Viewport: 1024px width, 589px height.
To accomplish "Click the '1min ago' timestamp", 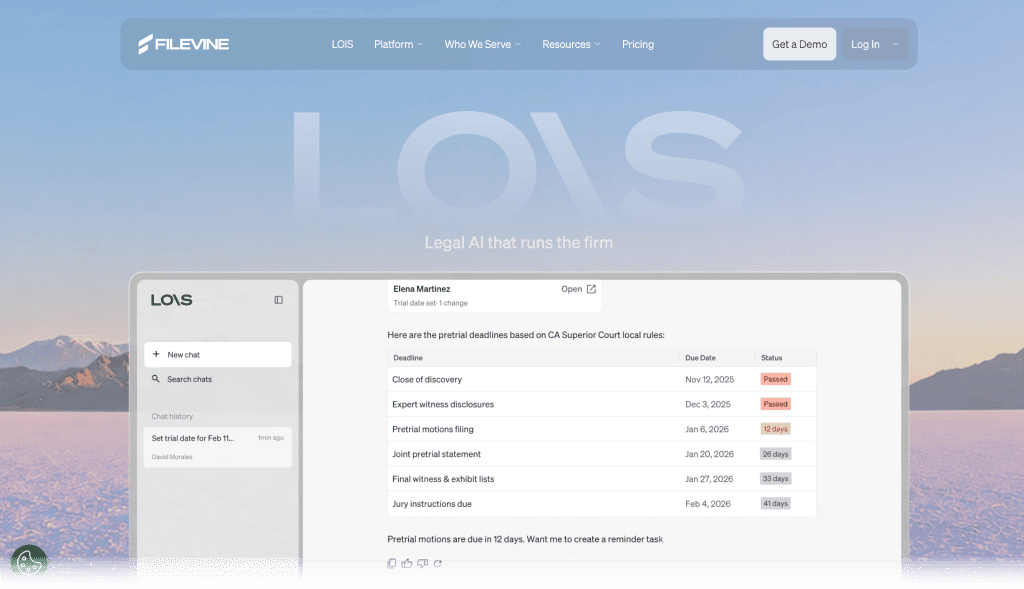I will 270,438.
